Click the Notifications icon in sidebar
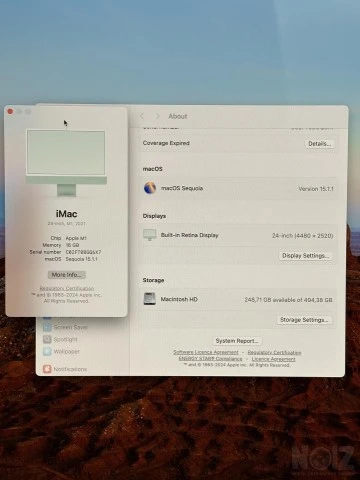 (x=47, y=369)
